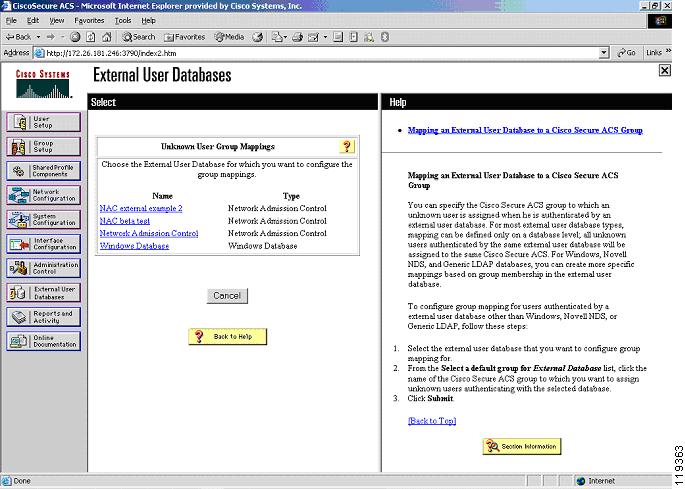Viewport: 685px width, 489px height.
Task: Open the Favorites menu
Action: 89,21
